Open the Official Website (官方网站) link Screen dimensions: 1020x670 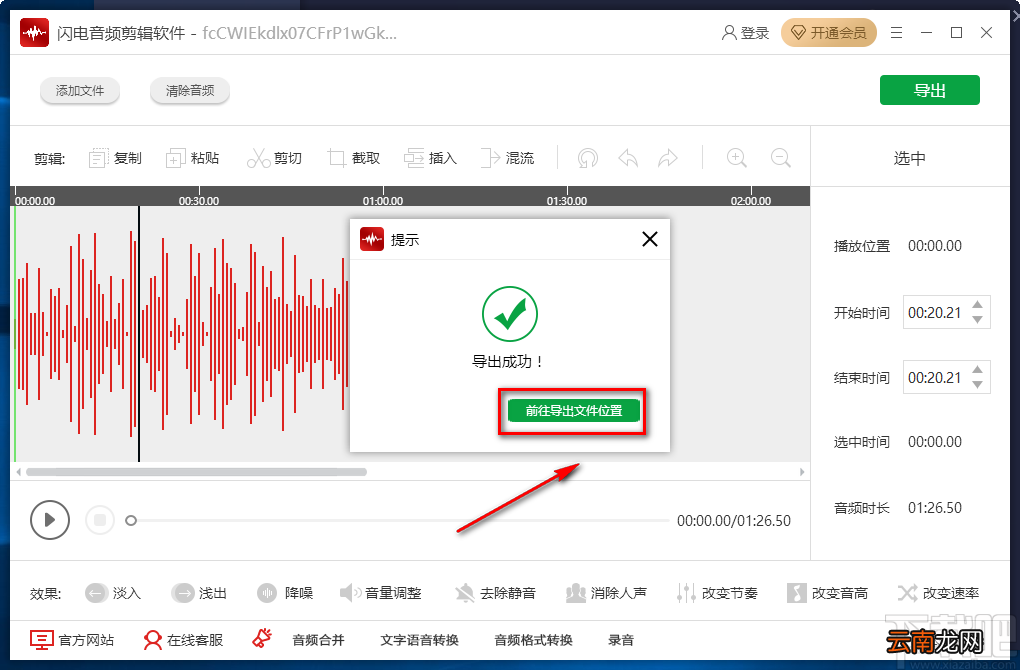click(72, 640)
